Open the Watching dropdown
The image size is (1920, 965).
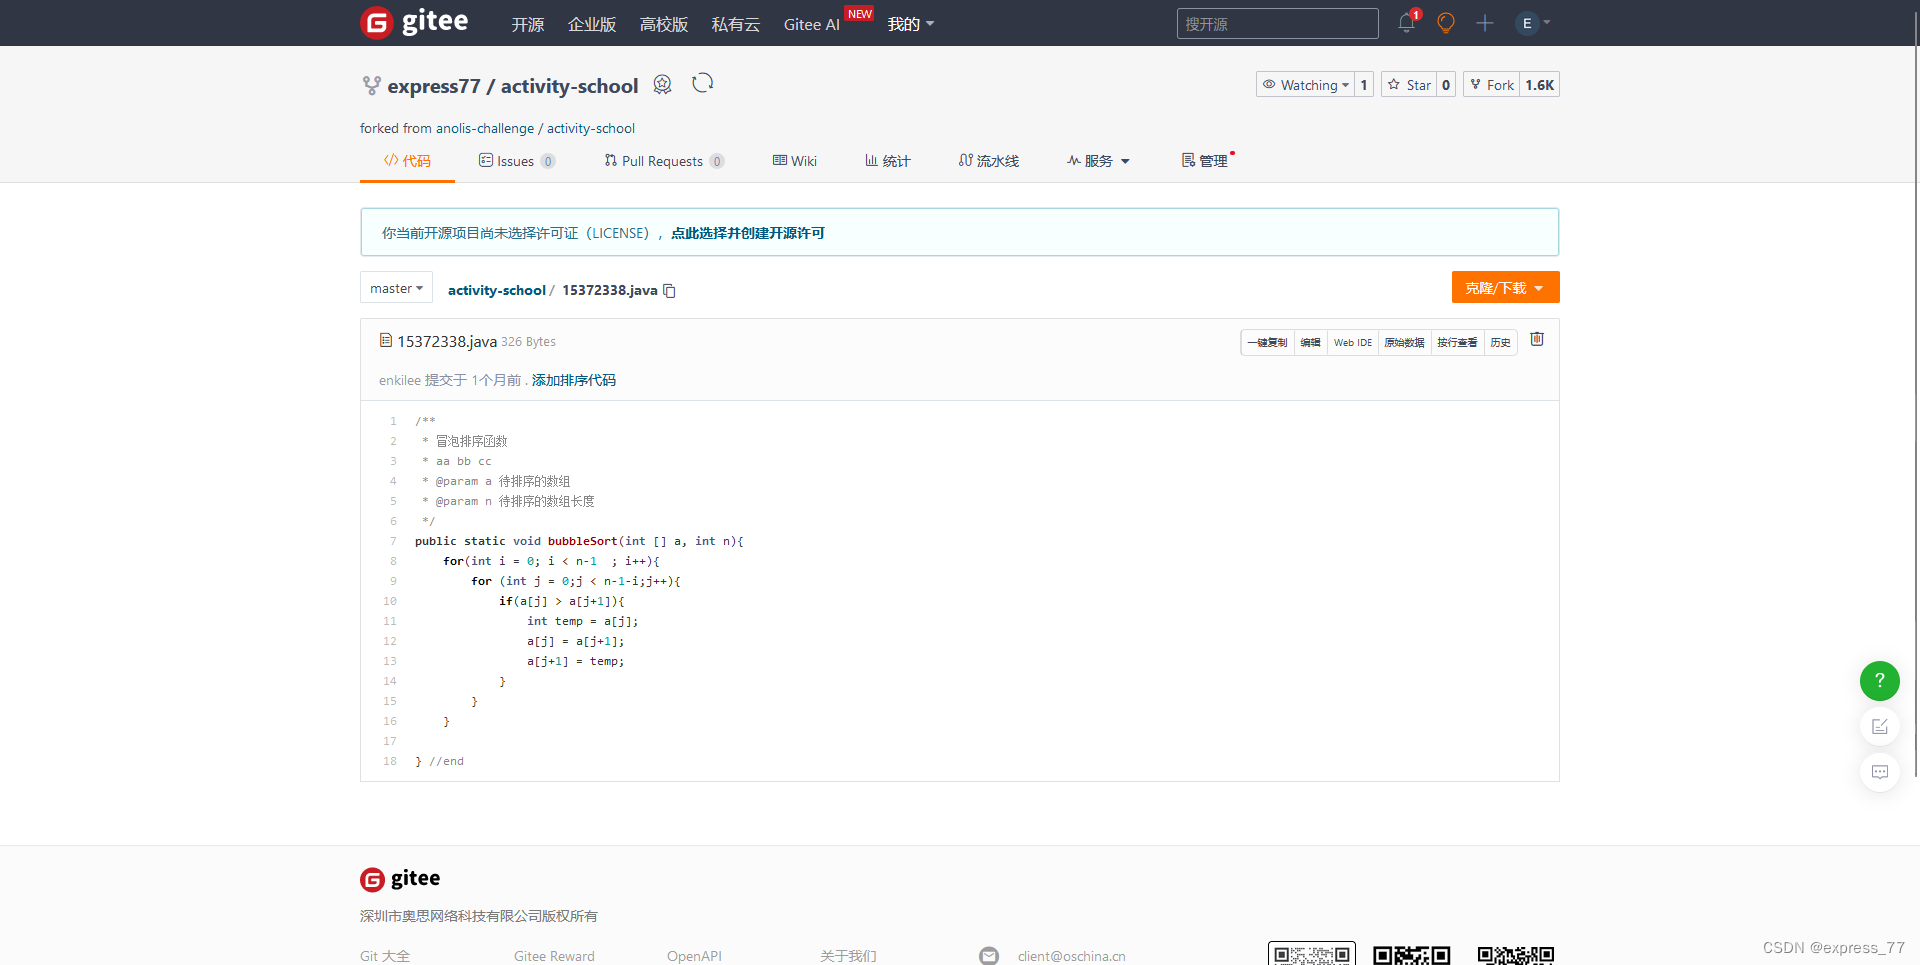[x=1306, y=85]
